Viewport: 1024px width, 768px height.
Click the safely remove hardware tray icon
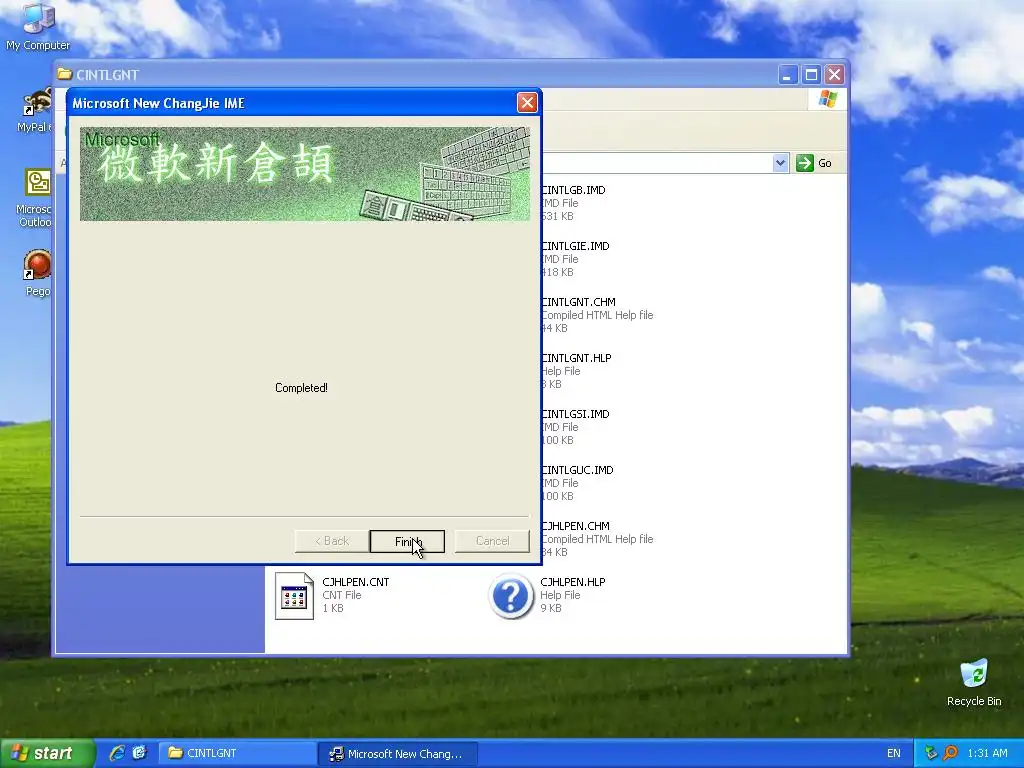coord(931,753)
